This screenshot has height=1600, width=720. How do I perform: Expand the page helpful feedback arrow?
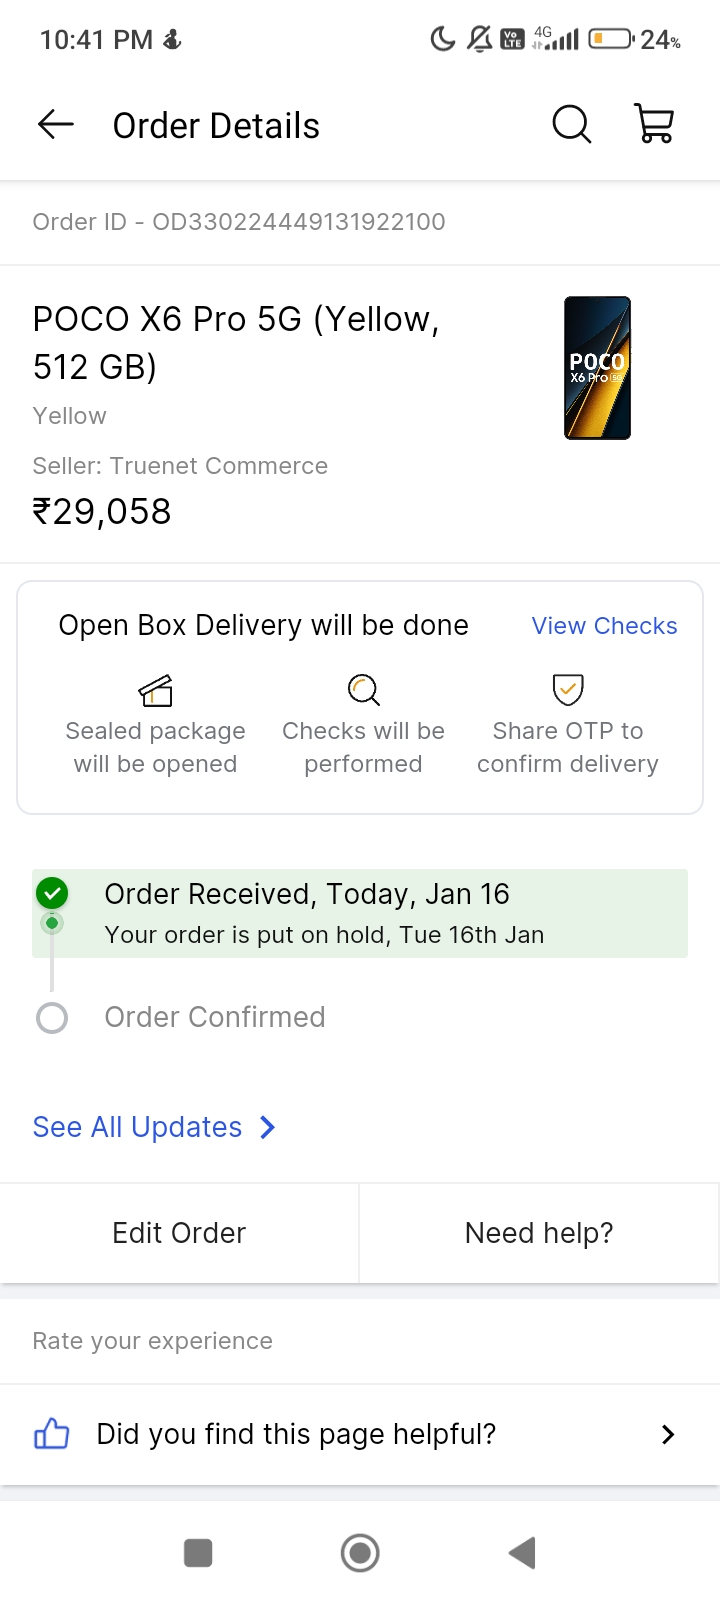coord(668,1435)
